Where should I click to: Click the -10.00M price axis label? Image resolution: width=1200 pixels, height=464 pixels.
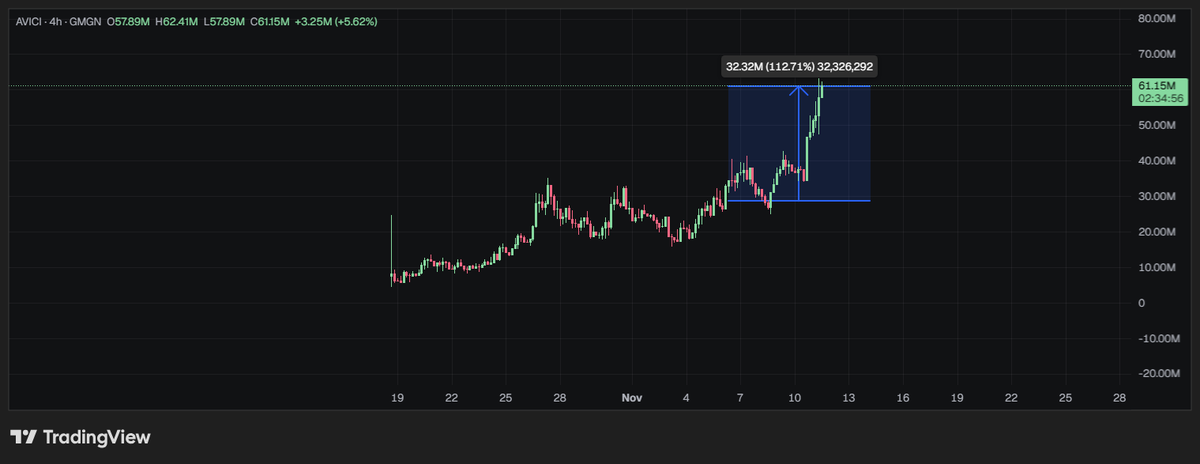click(1160, 339)
